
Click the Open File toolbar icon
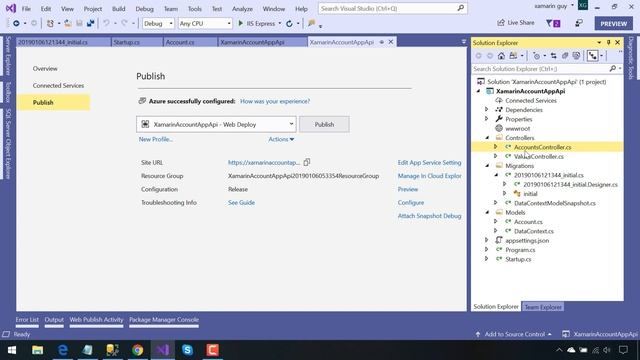[68, 24]
